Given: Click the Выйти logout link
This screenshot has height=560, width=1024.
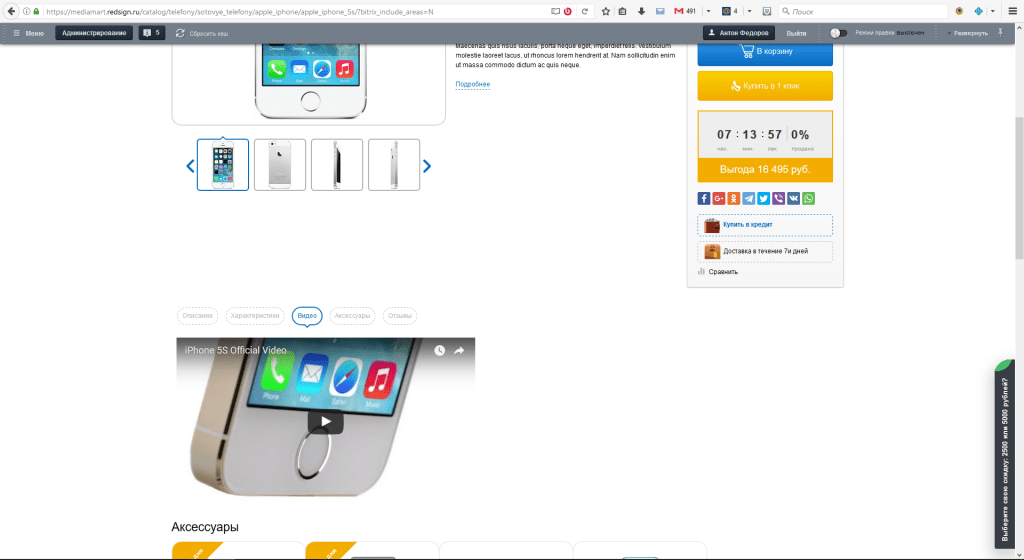Looking at the screenshot, I should 796,33.
